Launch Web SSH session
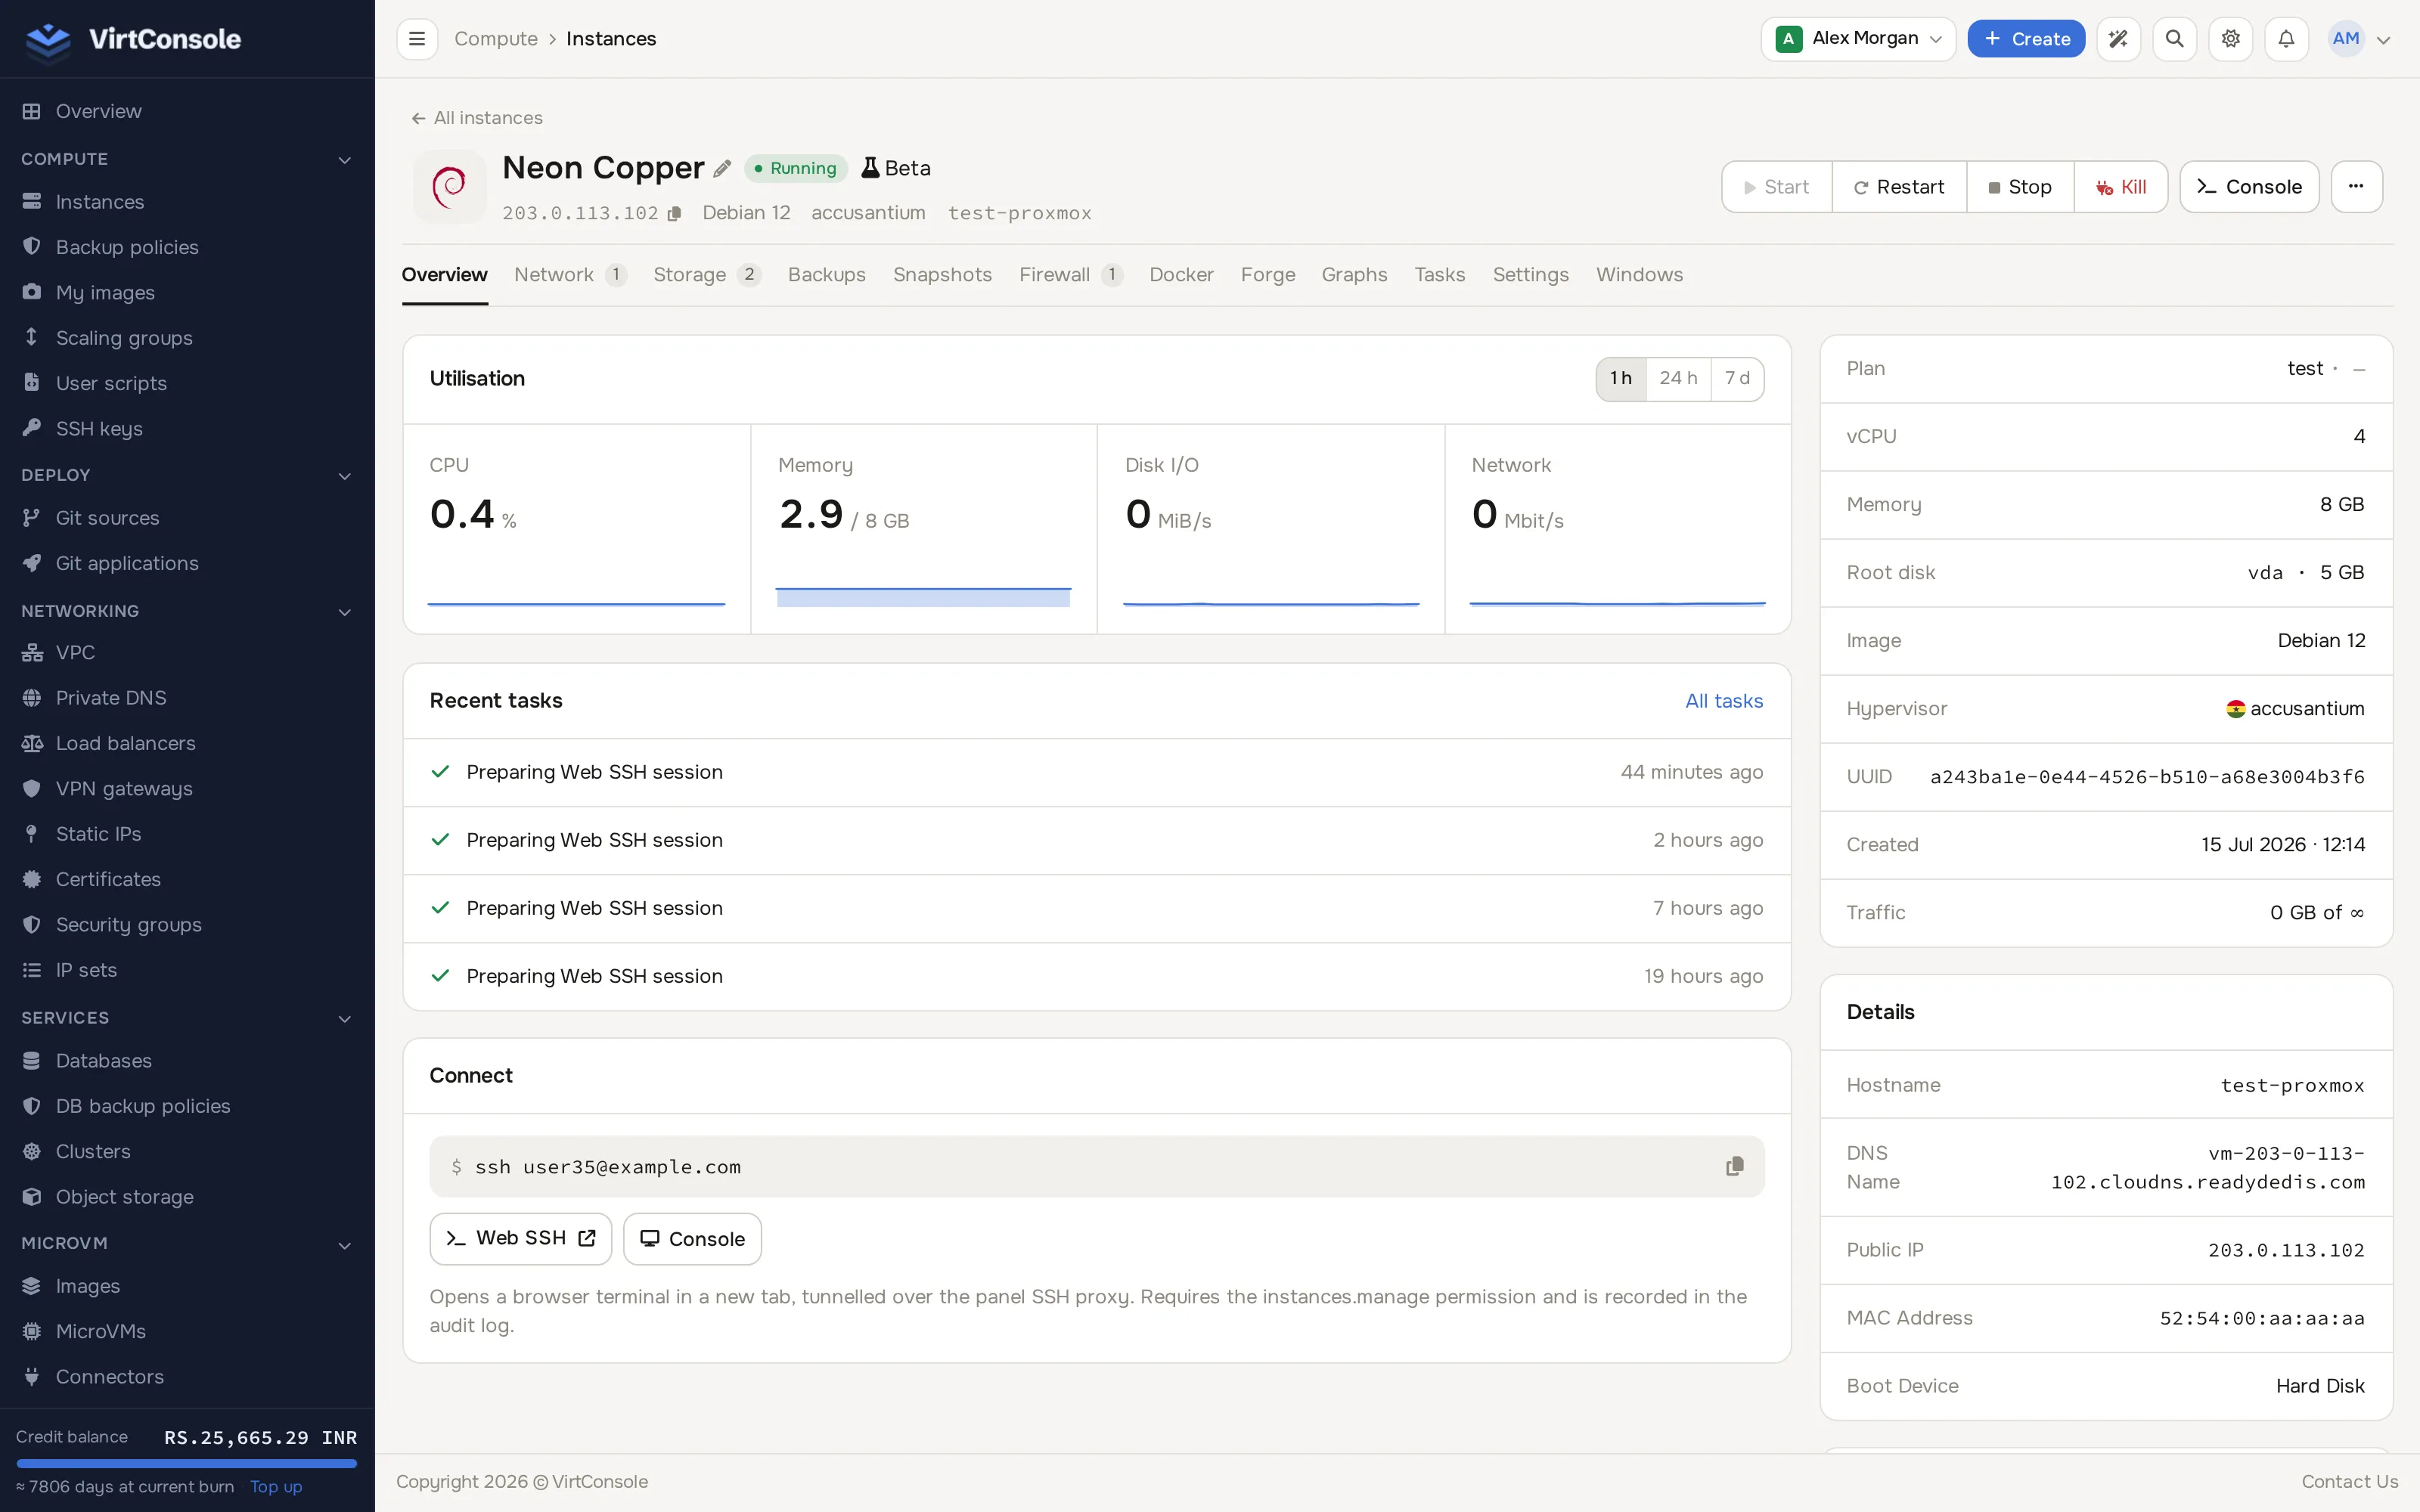This screenshot has height=1512, width=2420. pyautogui.click(x=520, y=1239)
